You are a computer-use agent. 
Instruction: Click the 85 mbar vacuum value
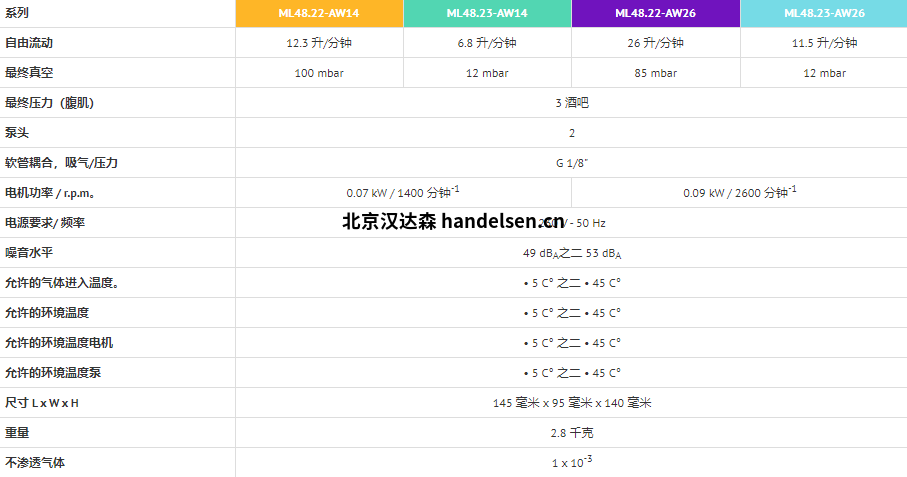point(655,73)
